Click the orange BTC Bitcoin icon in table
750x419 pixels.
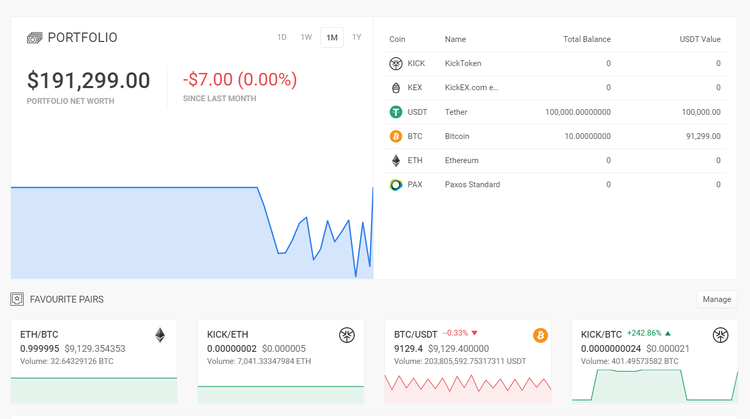[x=396, y=136]
